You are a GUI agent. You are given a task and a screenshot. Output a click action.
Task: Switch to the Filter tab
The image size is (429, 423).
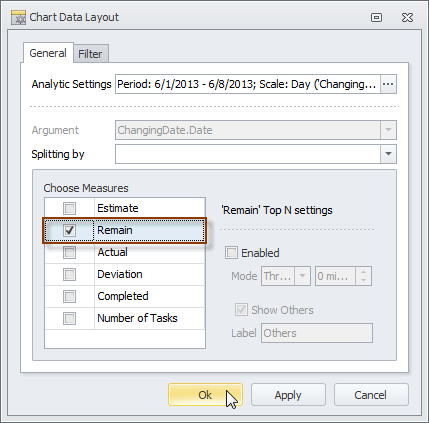[90, 54]
